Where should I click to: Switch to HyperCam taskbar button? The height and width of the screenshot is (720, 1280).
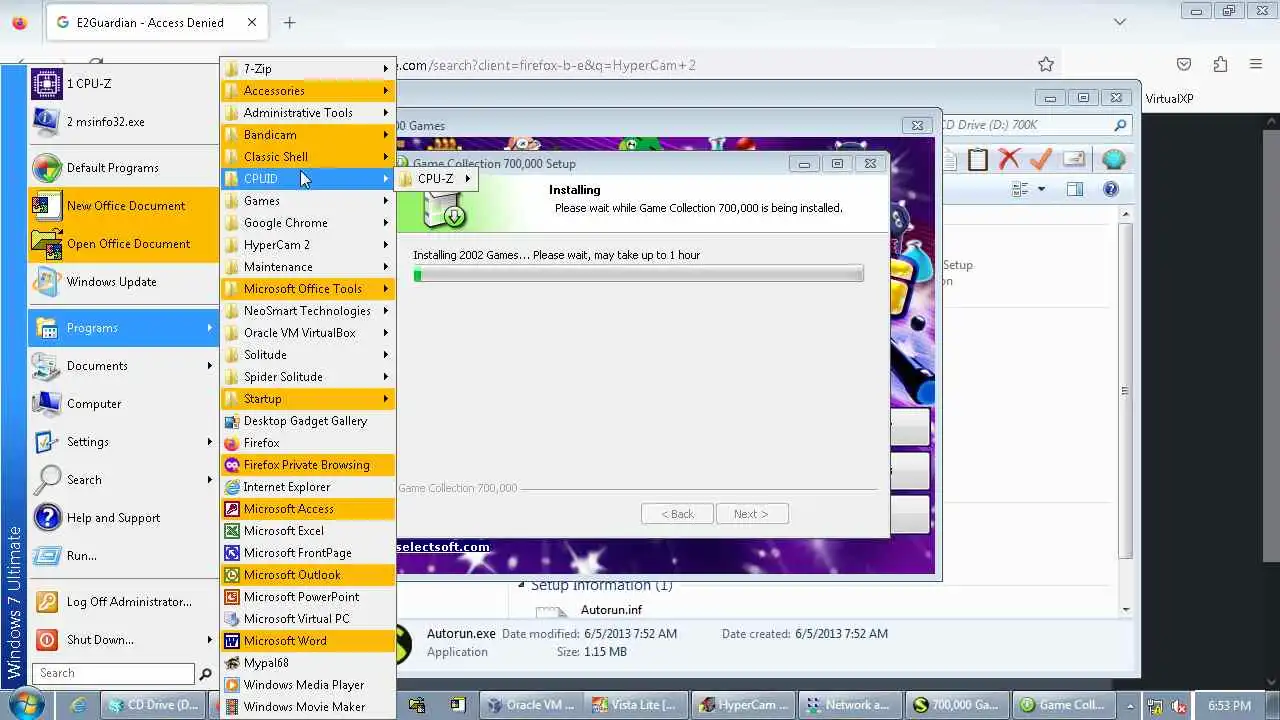pos(745,705)
